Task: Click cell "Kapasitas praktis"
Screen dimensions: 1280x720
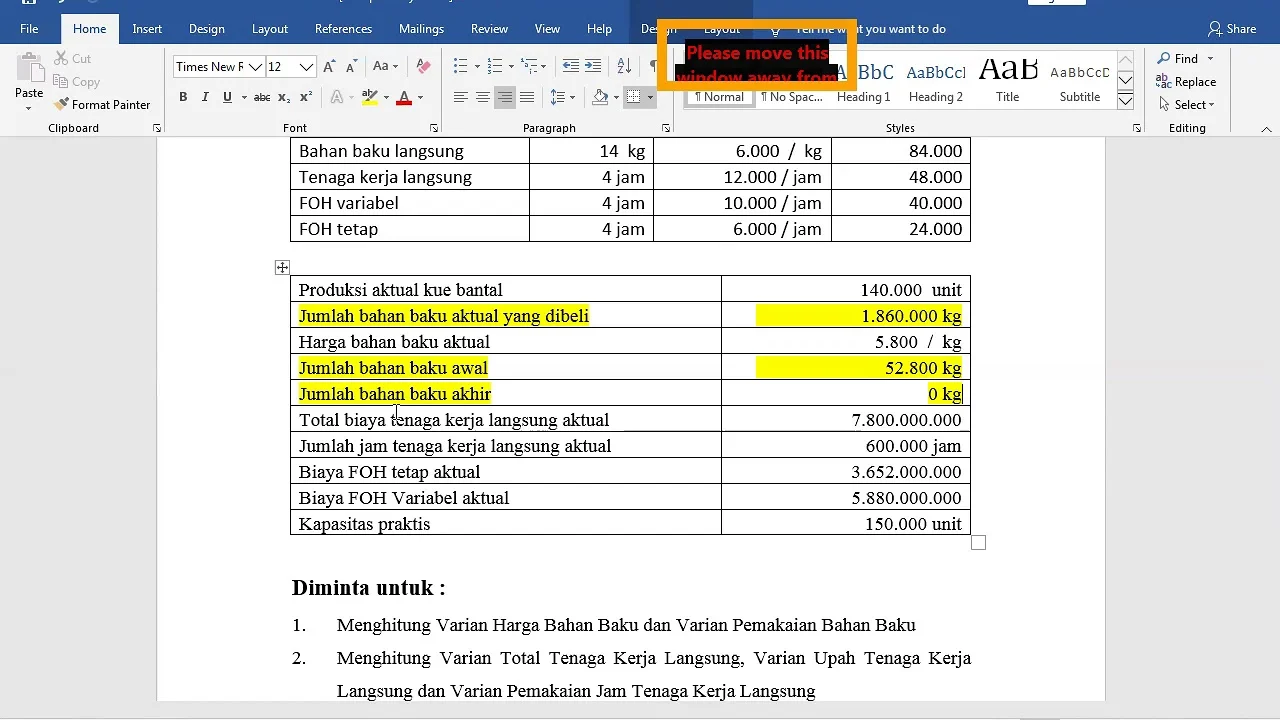Action: (506, 524)
